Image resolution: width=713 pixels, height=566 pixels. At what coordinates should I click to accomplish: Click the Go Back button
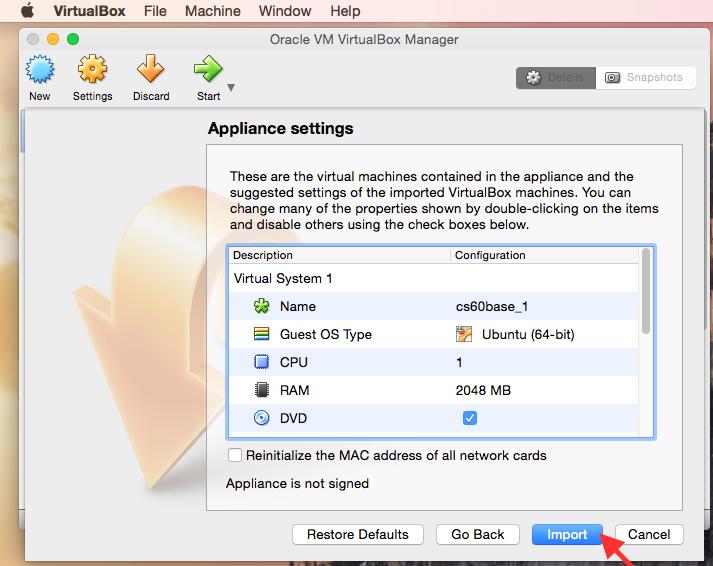pyautogui.click(x=477, y=534)
